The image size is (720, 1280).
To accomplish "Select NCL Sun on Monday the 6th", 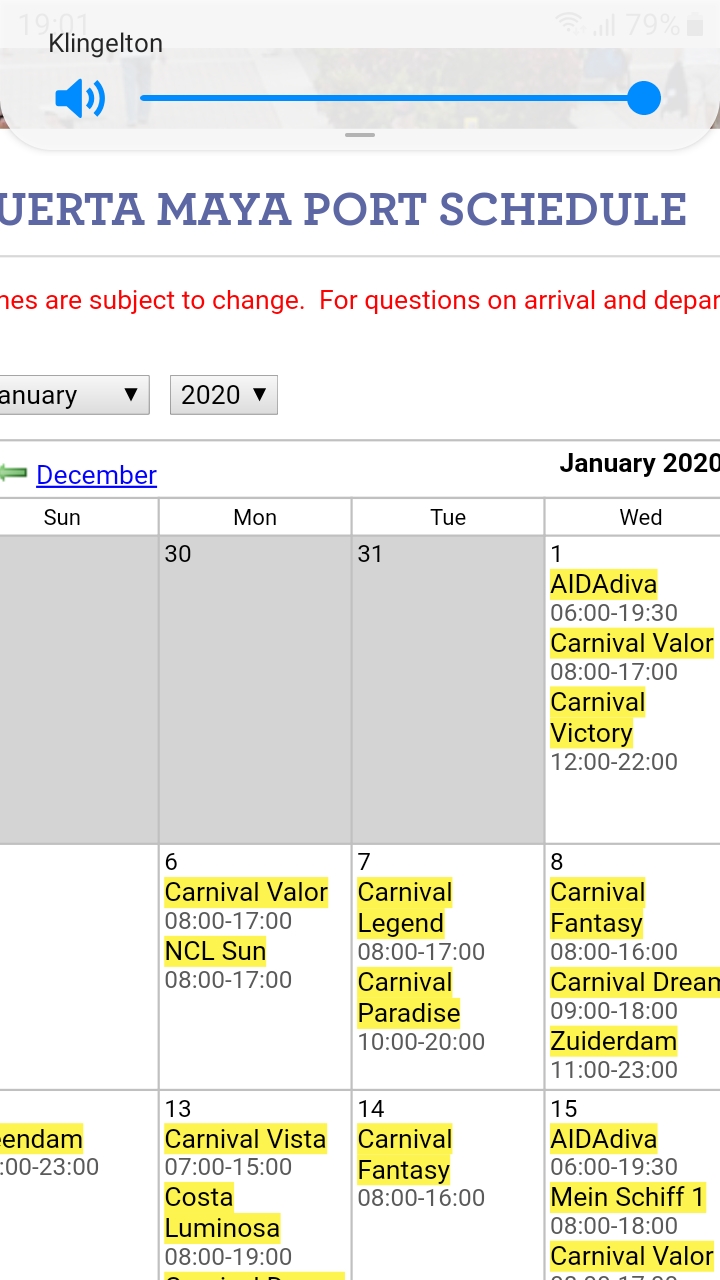I will point(215,951).
